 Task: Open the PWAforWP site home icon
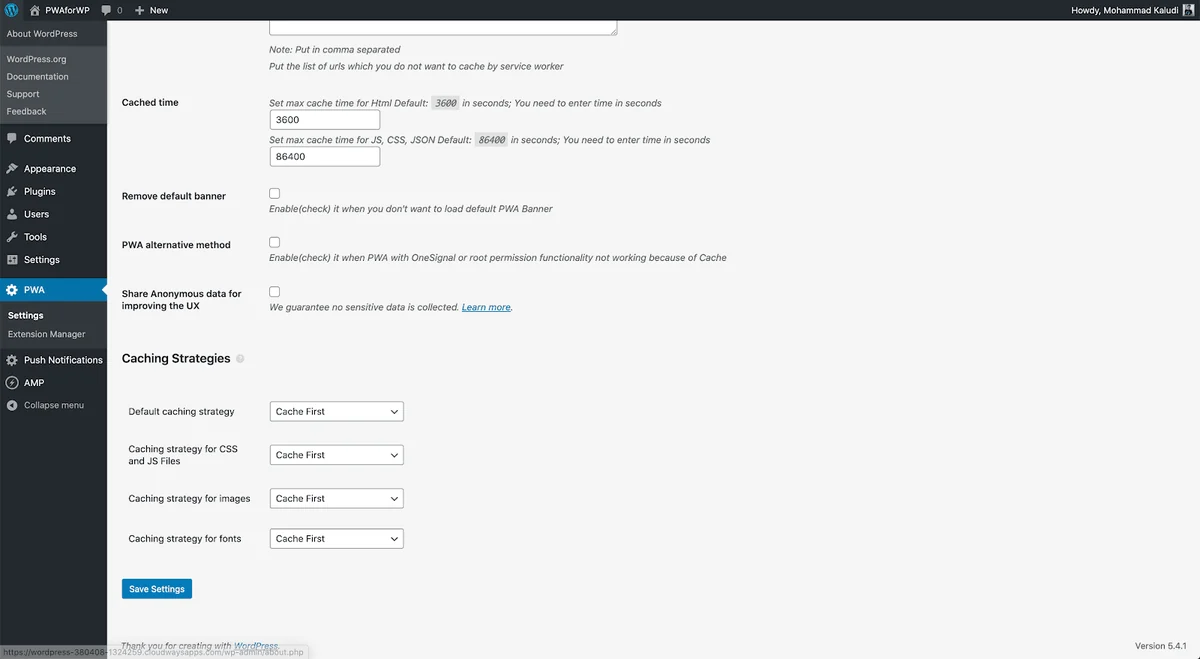pos(35,10)
